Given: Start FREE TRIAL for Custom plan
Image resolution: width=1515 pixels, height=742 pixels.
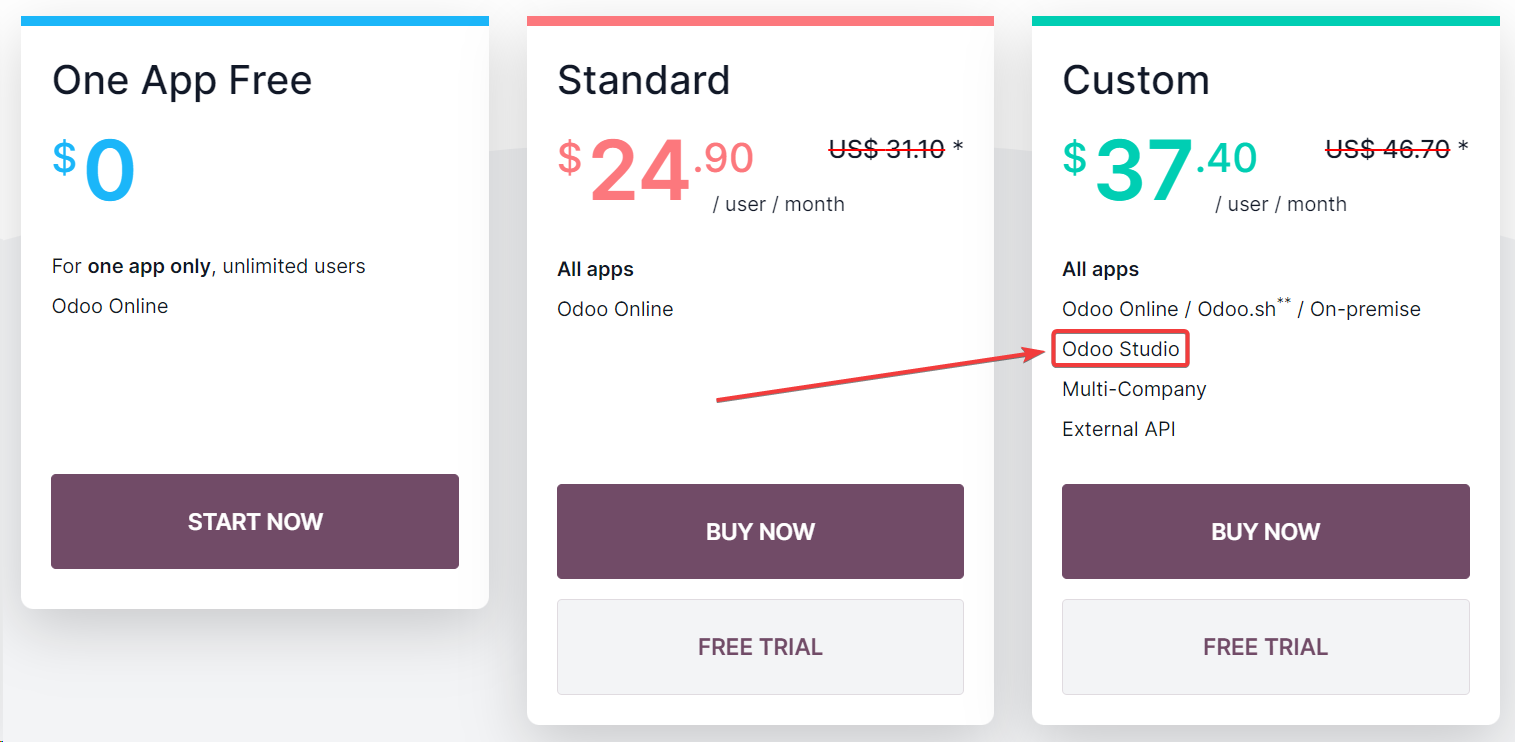Looking at the screenshot, I should 1265,647.
